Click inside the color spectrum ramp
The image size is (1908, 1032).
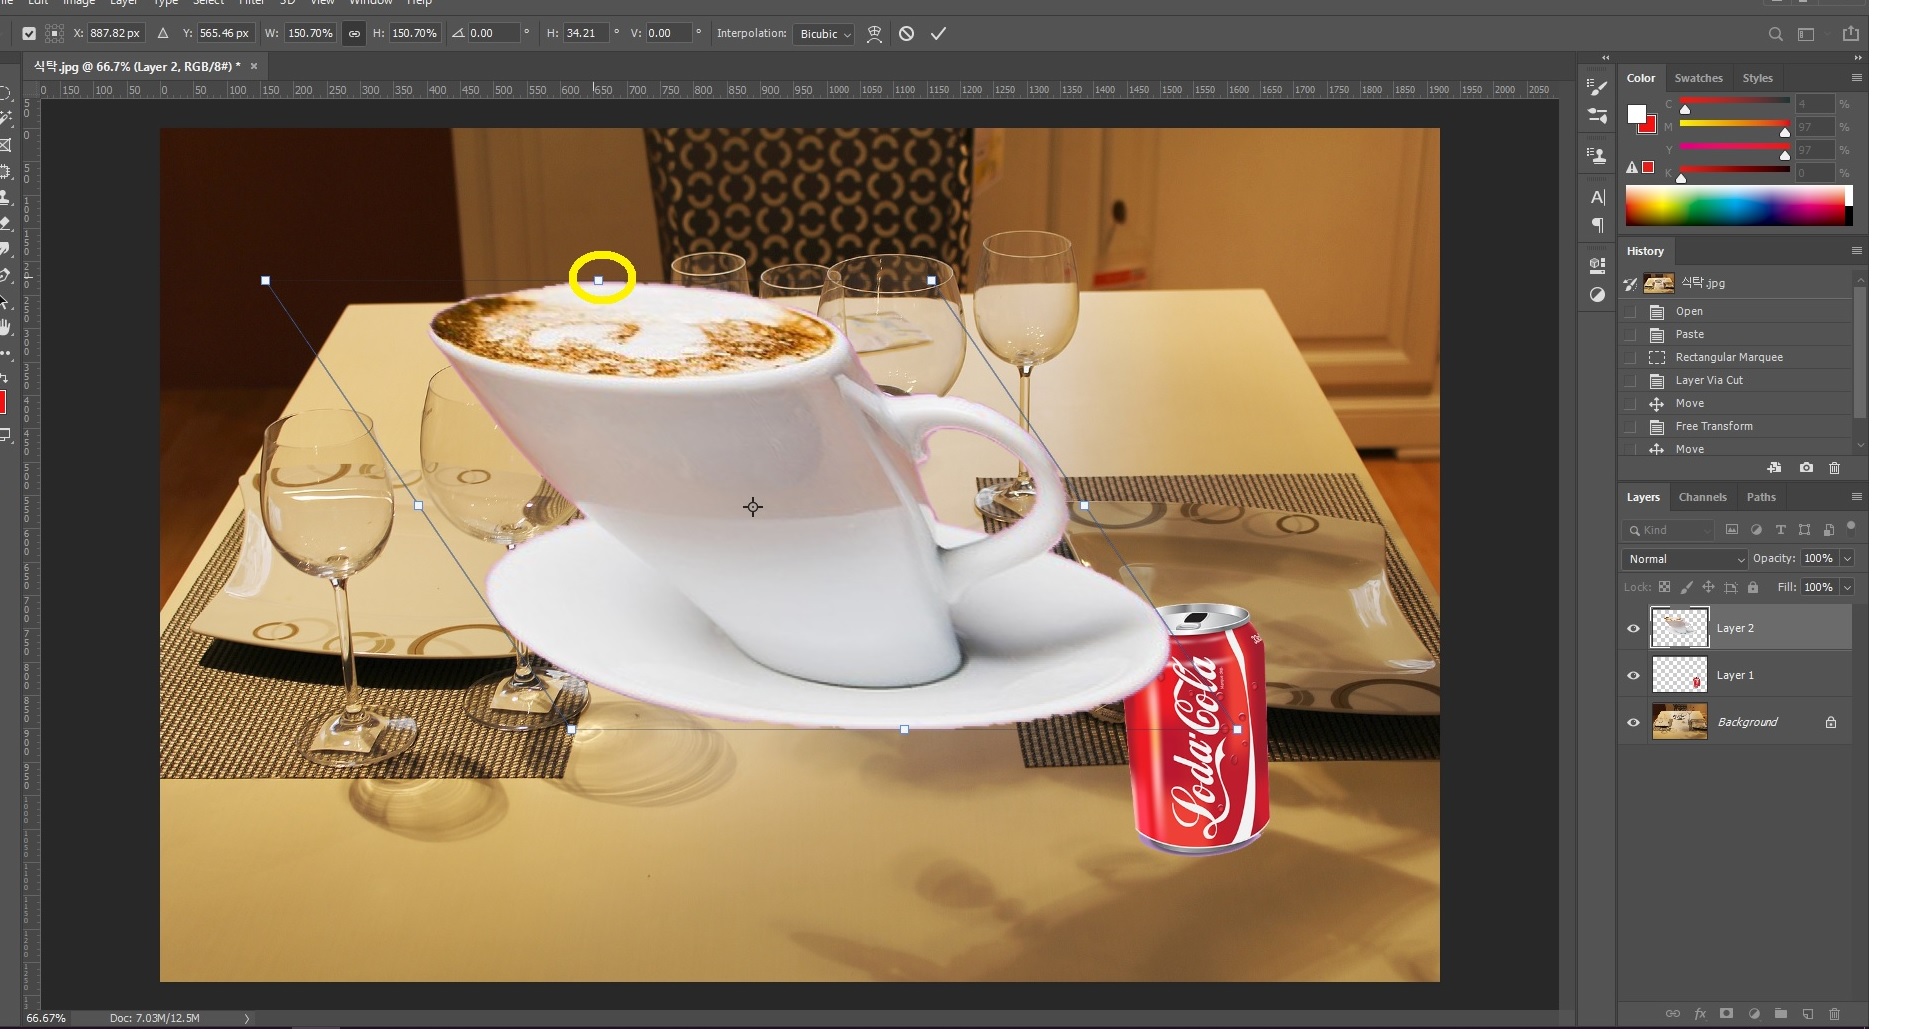[x=1738, y=205]
